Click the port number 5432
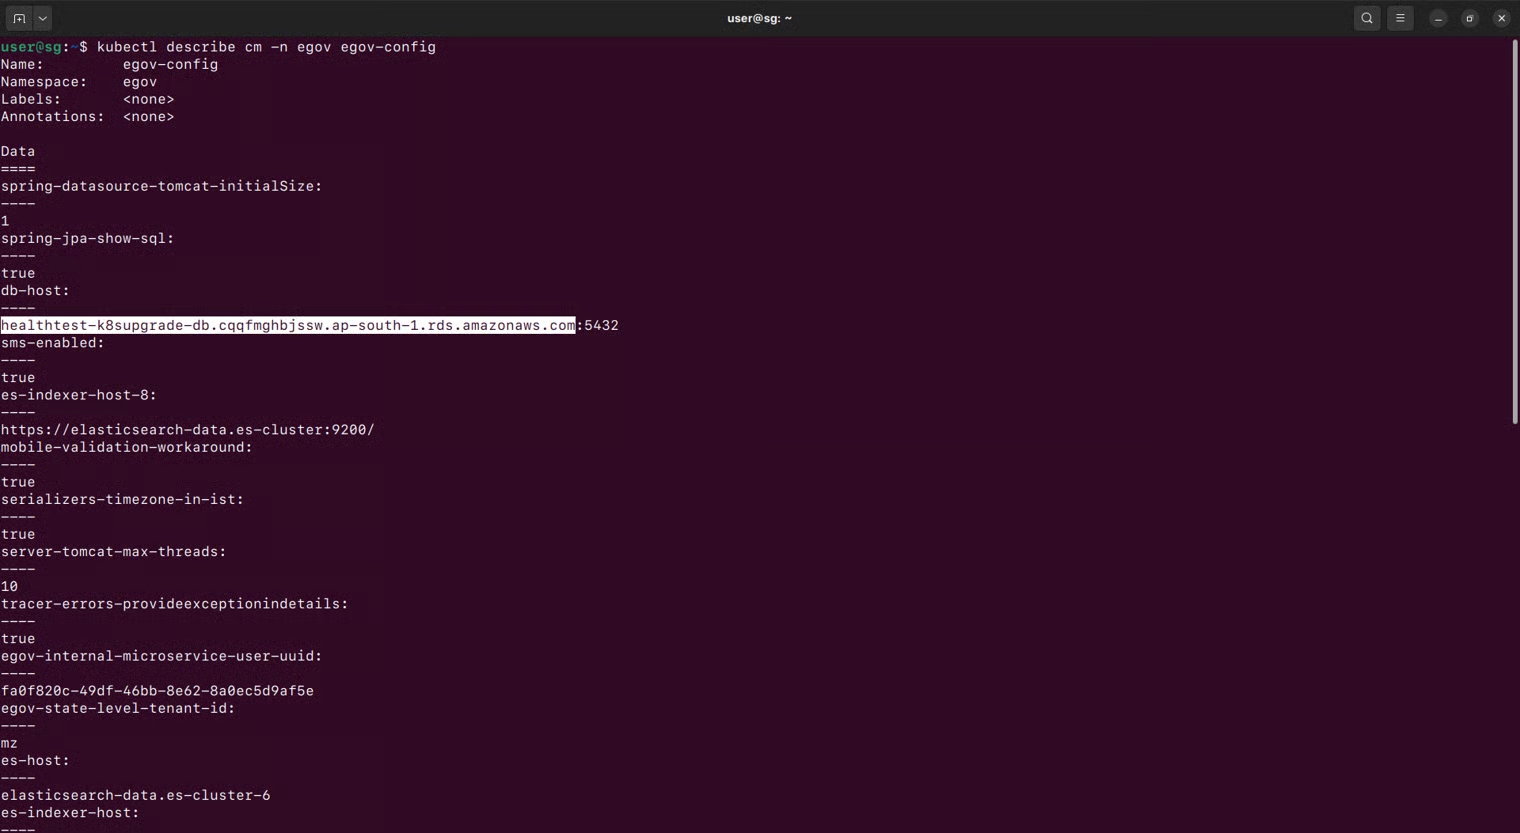The width and height of the screenshot is (1520, 833). pos(601,325)
